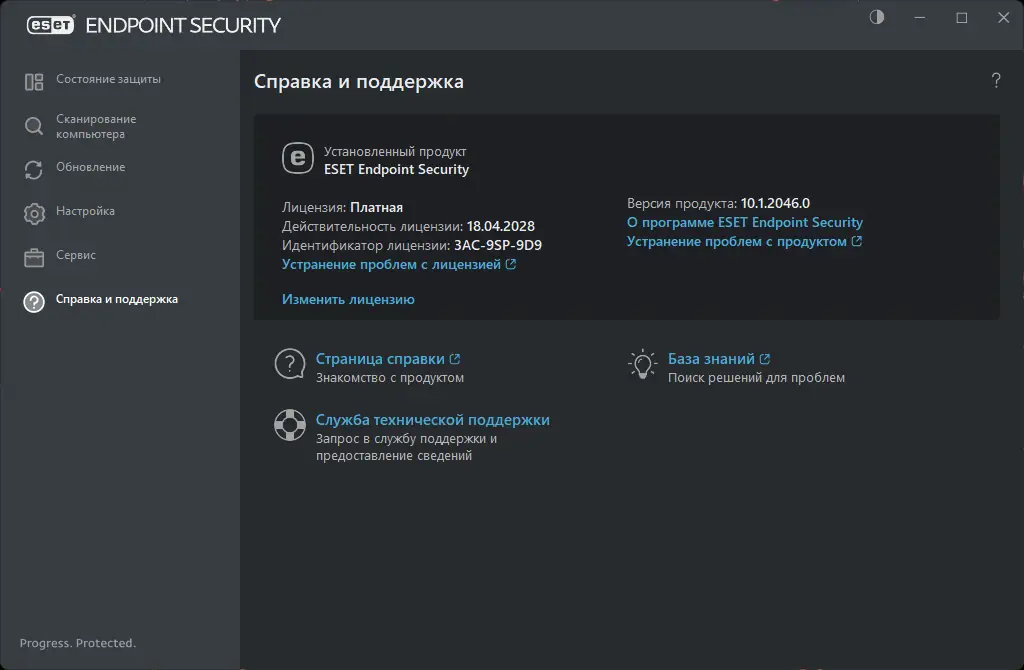The width and height of the screenshot is (1024, 670).
Task: Open the Состояние защиты section
Action: click(108, 79)
